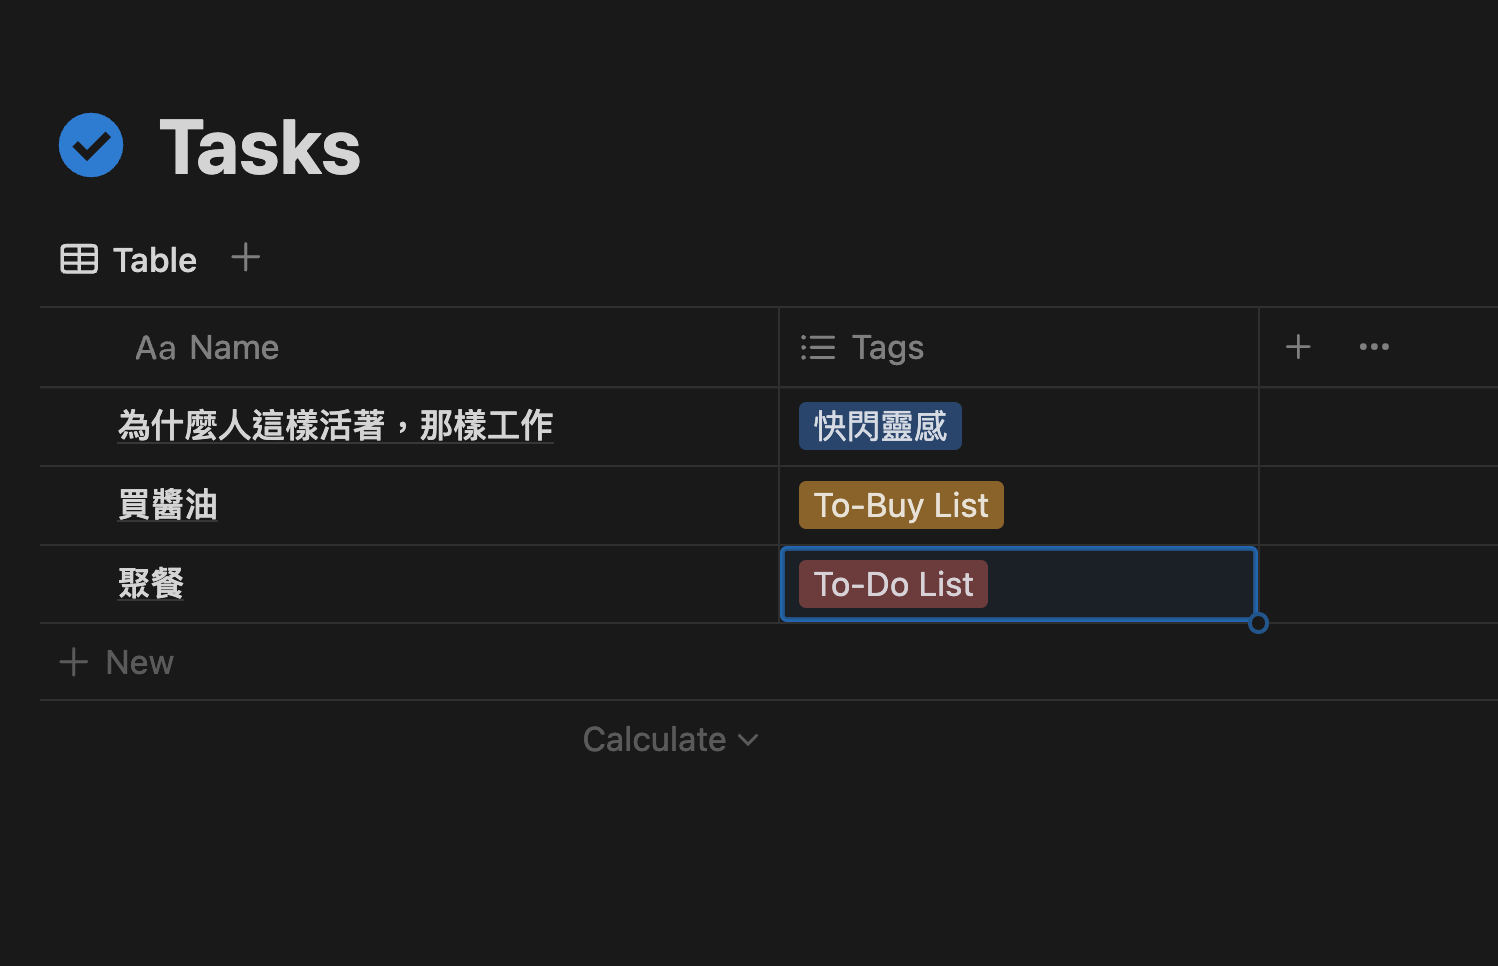The width and height of the screenshot is (1498, 966).
Task: Click the plus icon beside New
Action: (73, 662)
